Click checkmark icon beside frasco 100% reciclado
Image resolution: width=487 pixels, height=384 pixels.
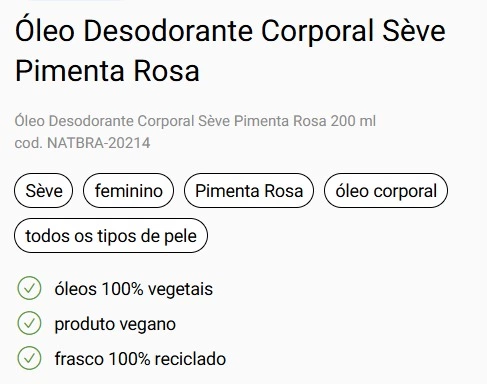[29, 358]
